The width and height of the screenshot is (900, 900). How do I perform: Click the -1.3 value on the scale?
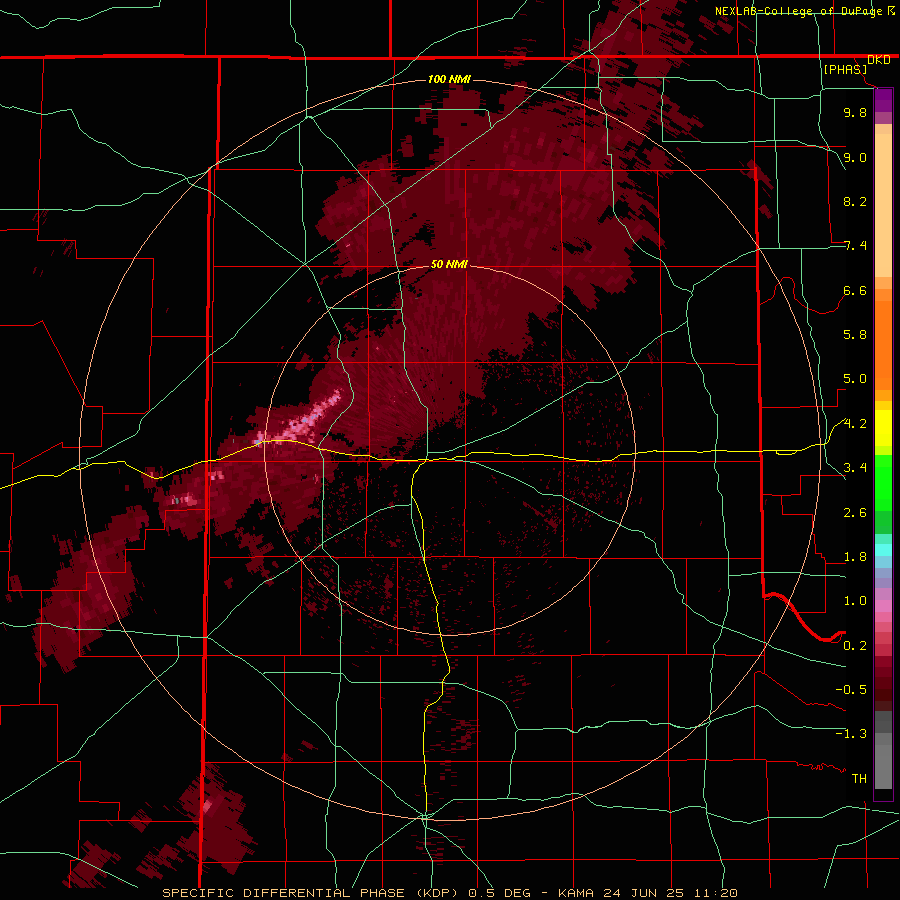point(851,734)
